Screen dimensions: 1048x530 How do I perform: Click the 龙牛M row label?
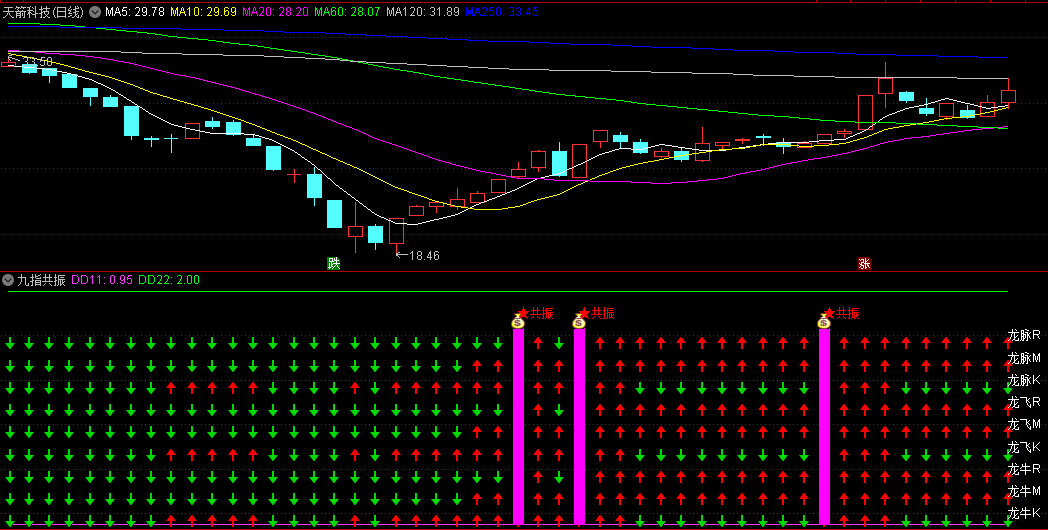pos(1024,491)
